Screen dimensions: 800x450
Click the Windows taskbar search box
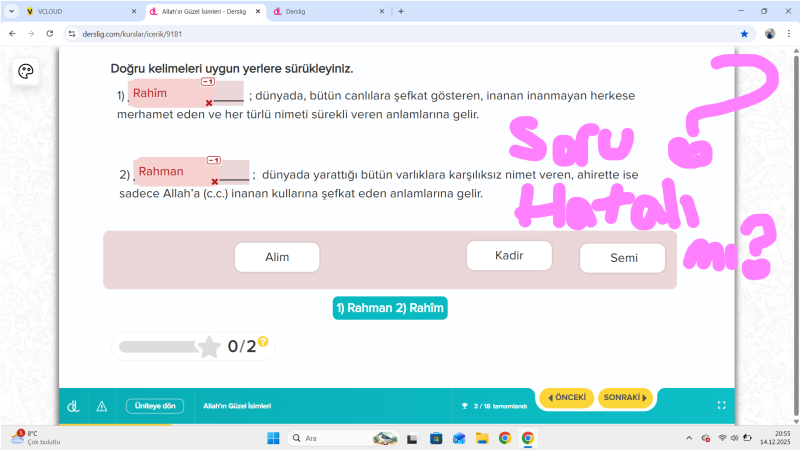[343, 438]
